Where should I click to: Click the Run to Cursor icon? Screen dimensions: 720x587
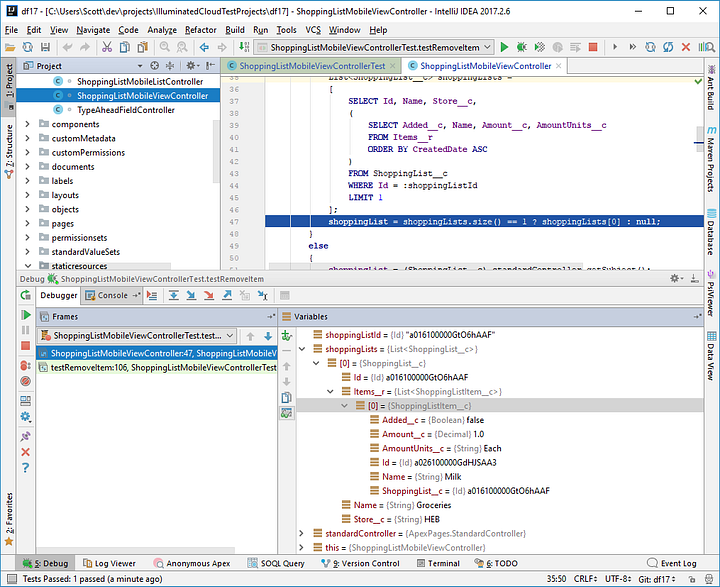click(263, 295)
